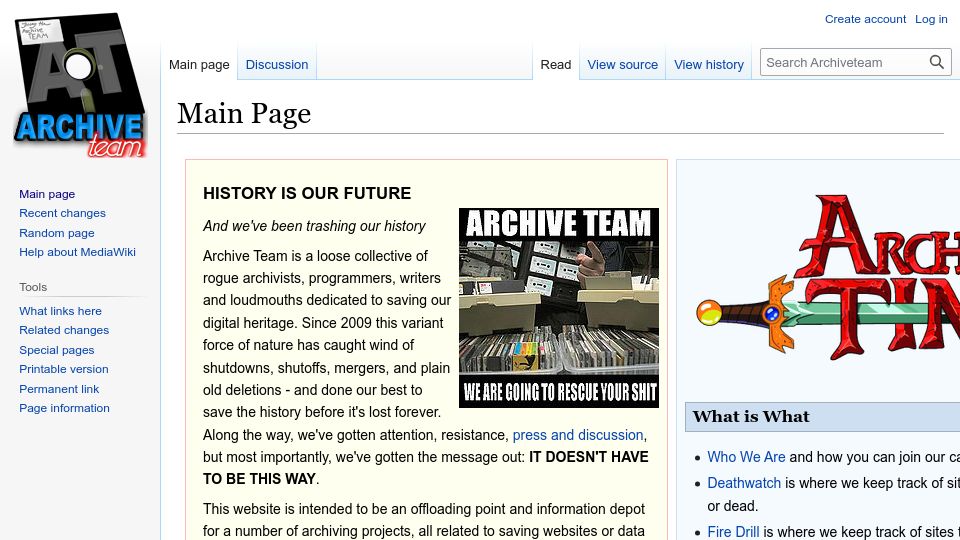Click the What is What heading
960x540 pixels.
(751, 416)
